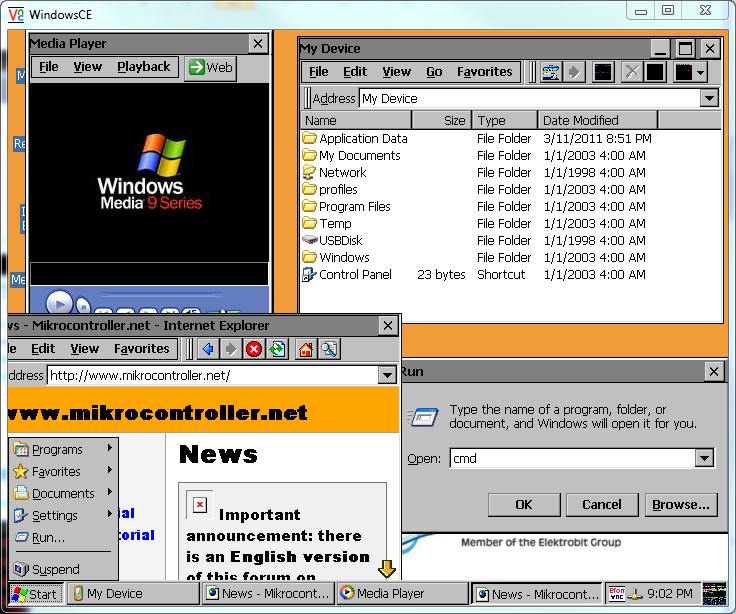The height and width of the screenshot is (614, 736).
Task: Open View menu in Media Player
Action: [x=87, y=67]
